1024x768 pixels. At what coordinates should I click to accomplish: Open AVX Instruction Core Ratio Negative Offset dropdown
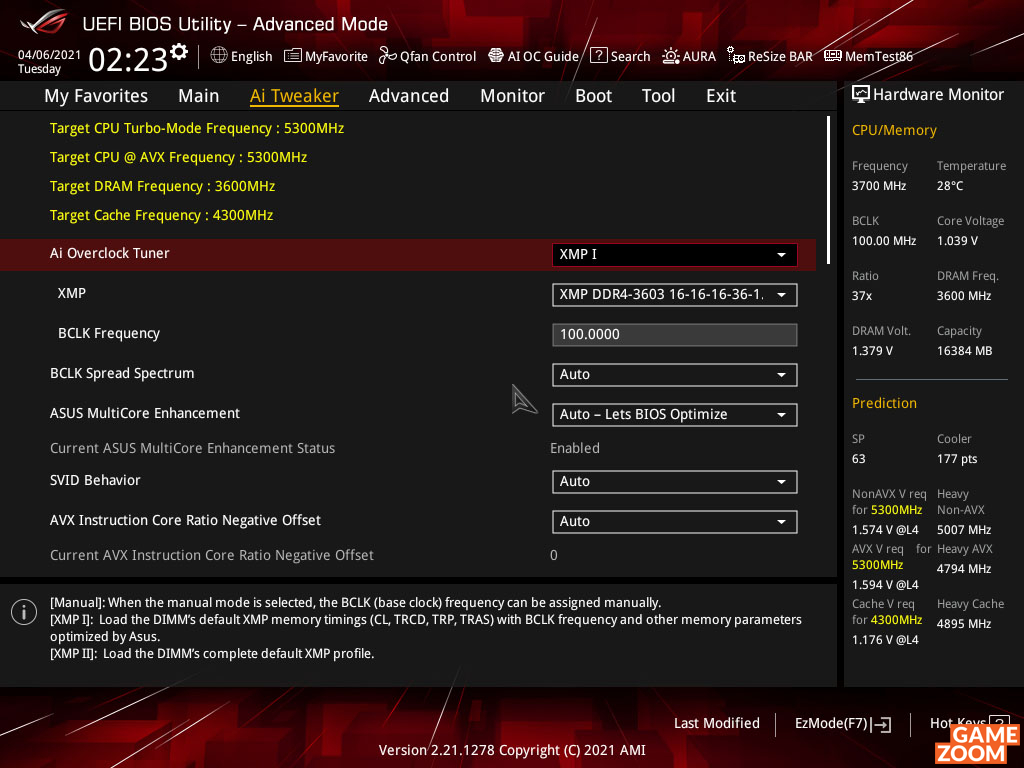[675, 521]
